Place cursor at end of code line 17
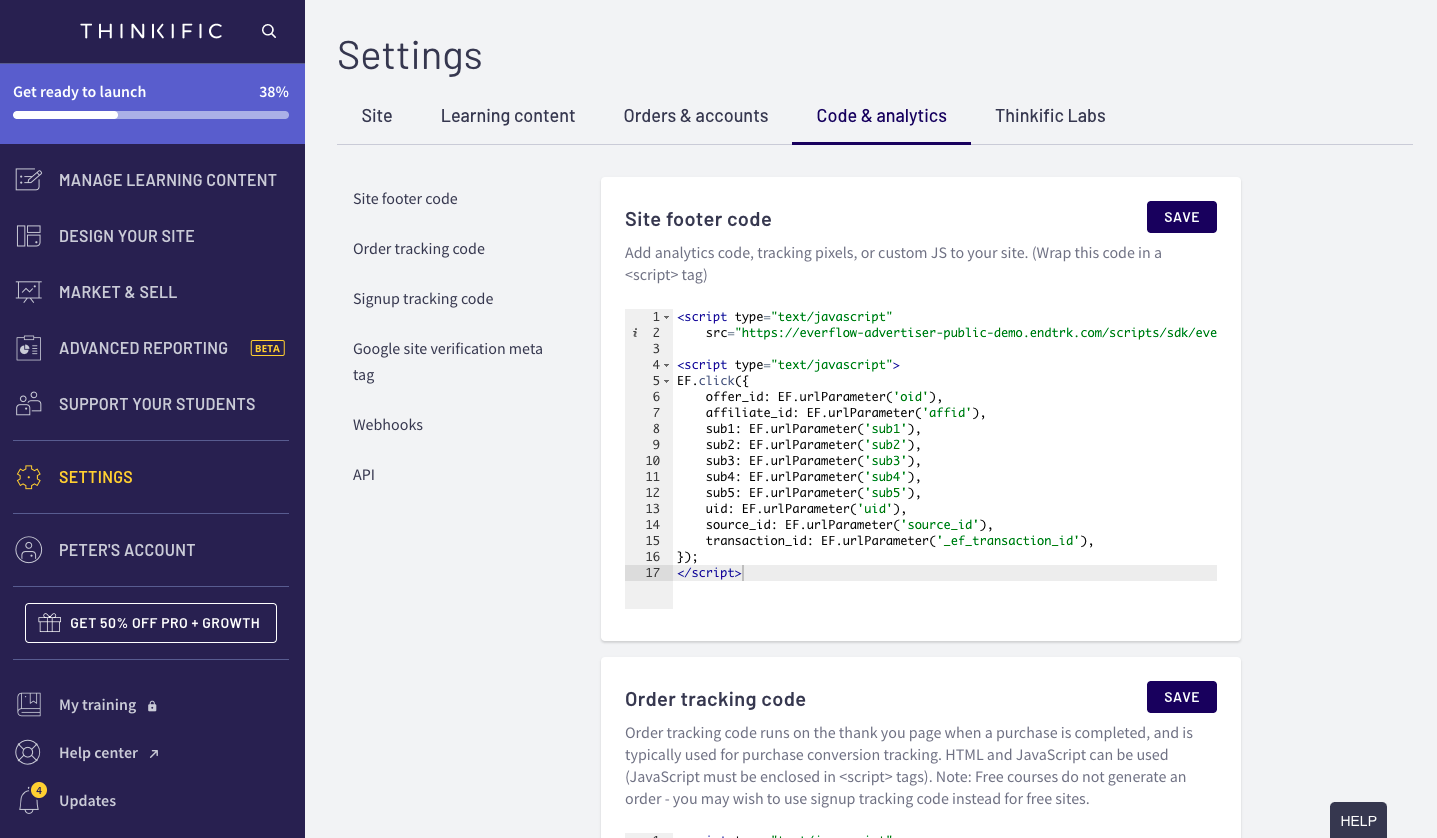This screenshot has width=1437, height=838. pos(744,573)
